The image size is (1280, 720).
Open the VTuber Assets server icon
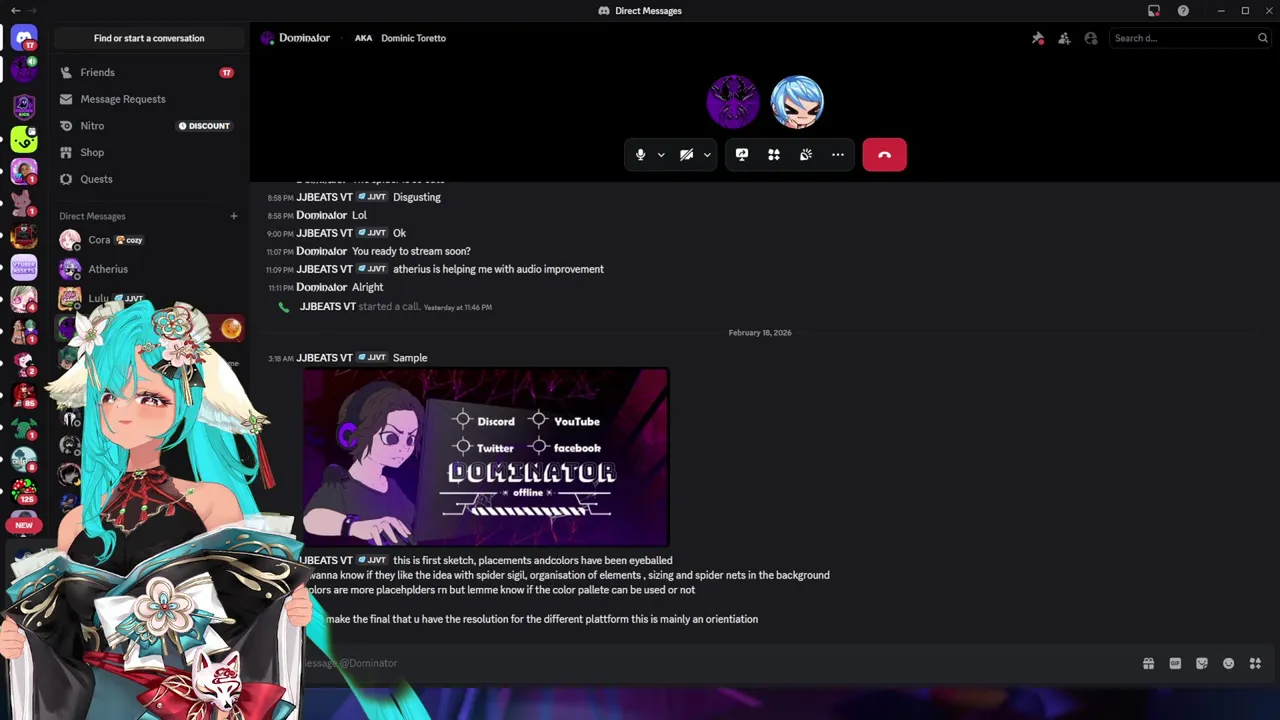(24, 267)
